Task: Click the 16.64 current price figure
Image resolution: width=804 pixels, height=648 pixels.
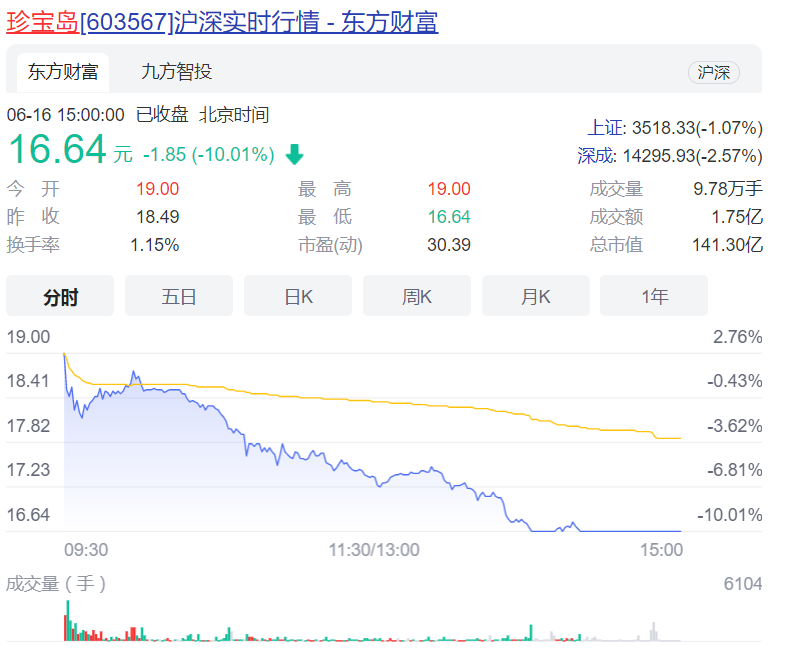Action: tap(57, 150)
